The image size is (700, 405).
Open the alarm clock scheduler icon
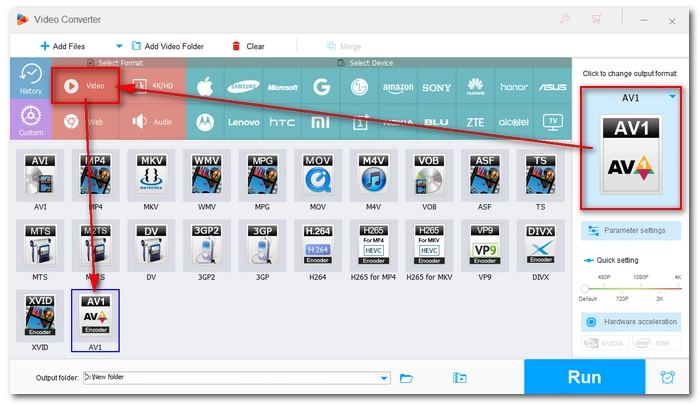tap(667, 378)
